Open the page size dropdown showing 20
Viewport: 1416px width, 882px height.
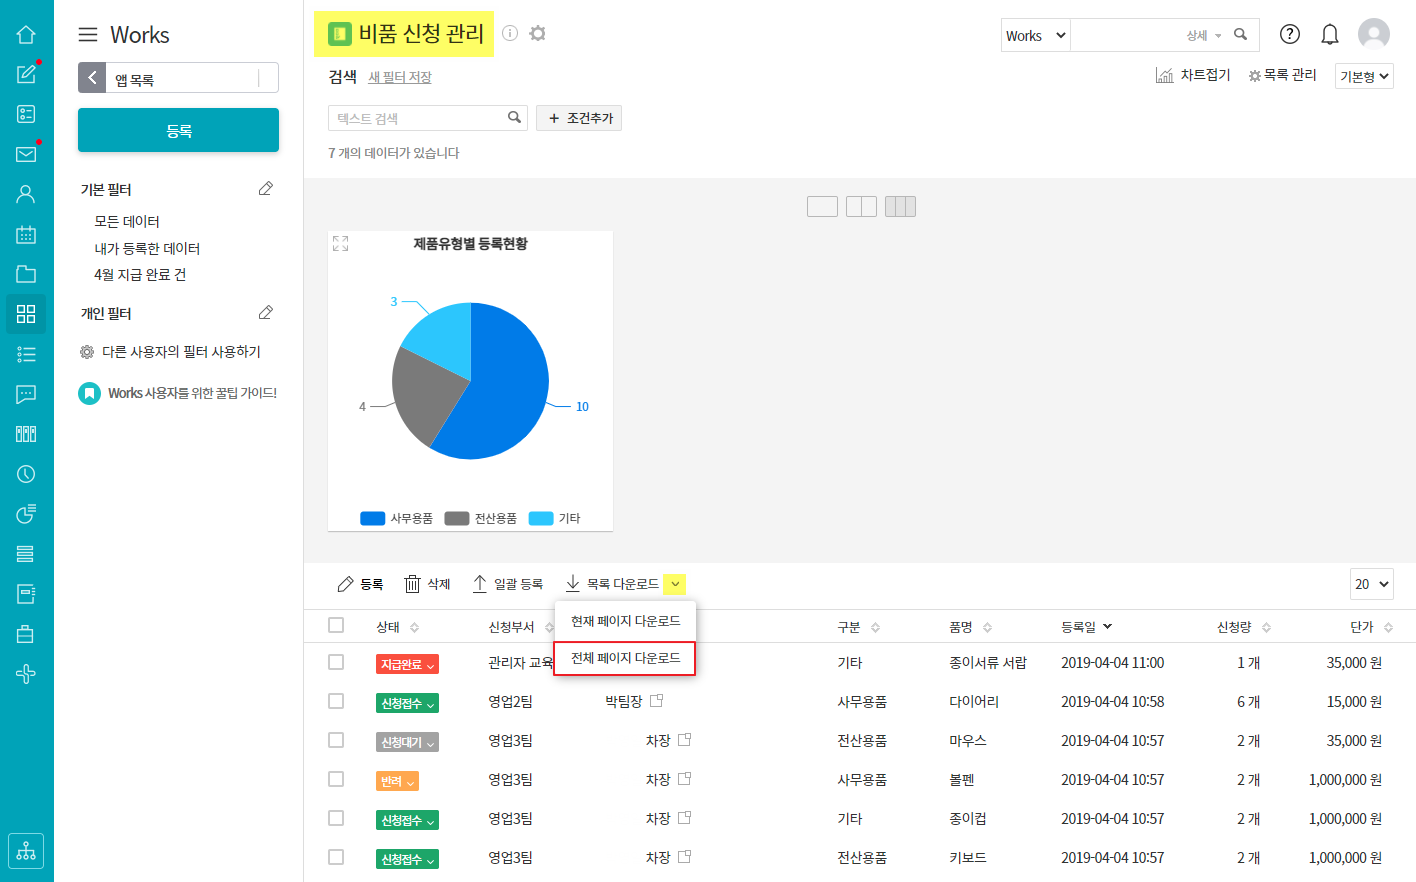[1371, 584]
